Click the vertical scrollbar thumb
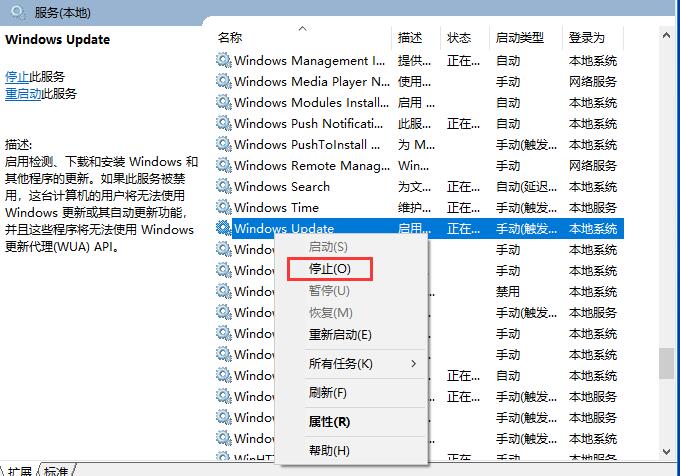680x476 pixels. tap(668, 363)
